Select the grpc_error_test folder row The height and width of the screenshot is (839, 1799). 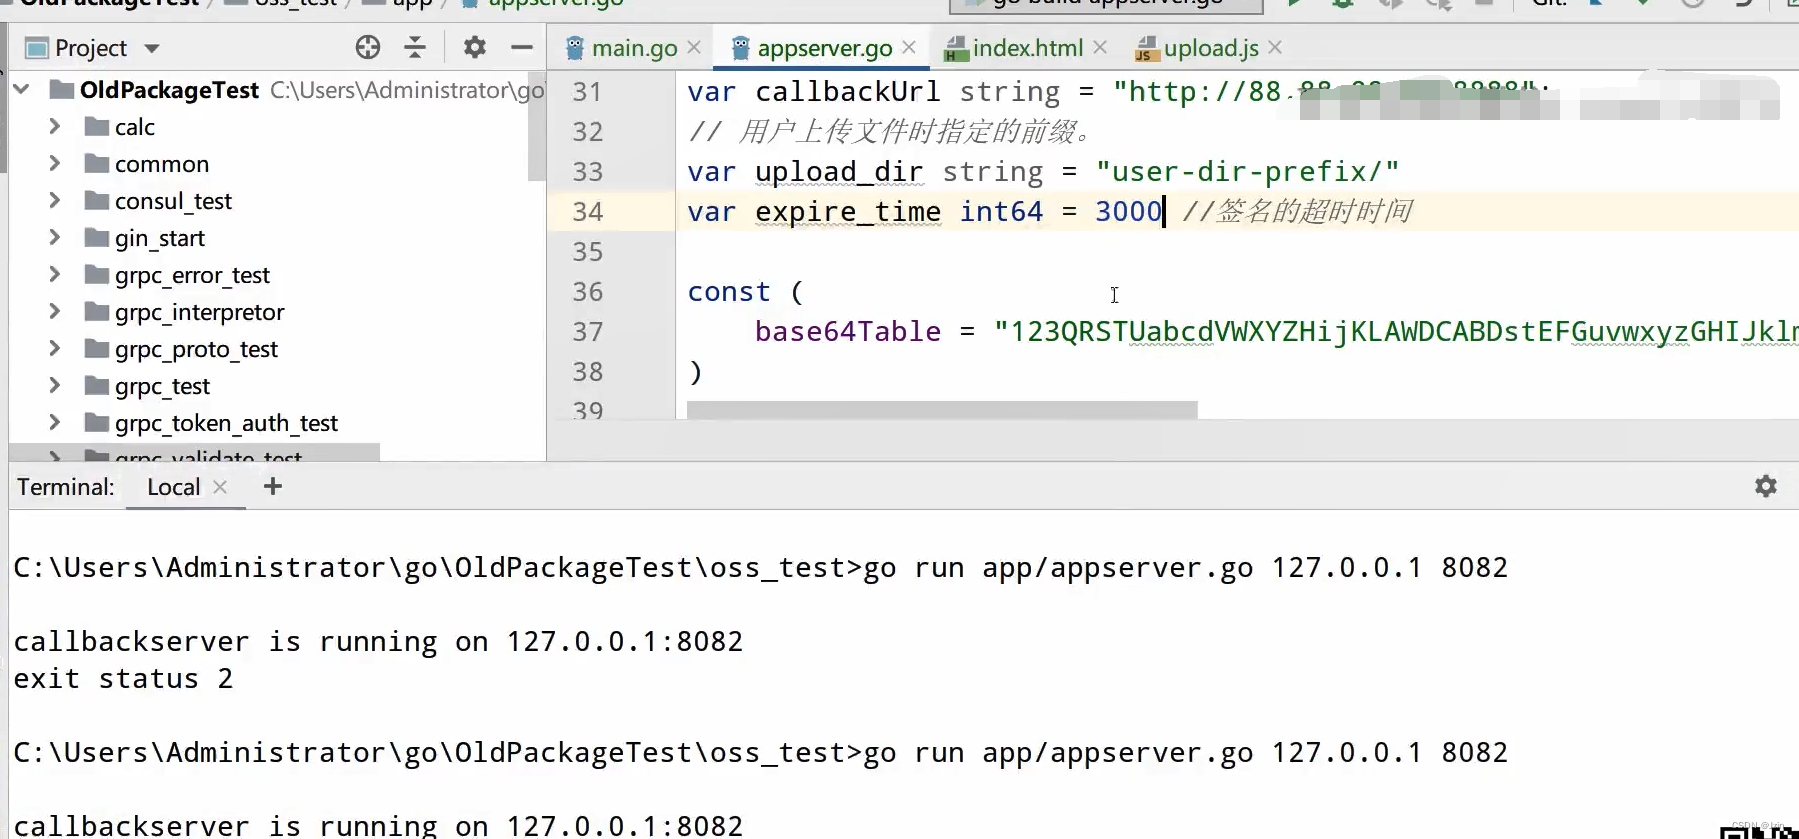[x=277, y=275]
